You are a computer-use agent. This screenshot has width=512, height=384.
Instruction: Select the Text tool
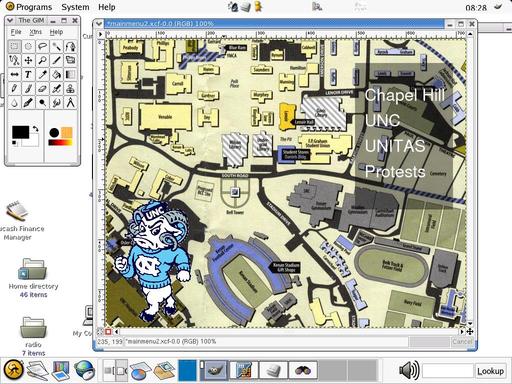(28, 74)
